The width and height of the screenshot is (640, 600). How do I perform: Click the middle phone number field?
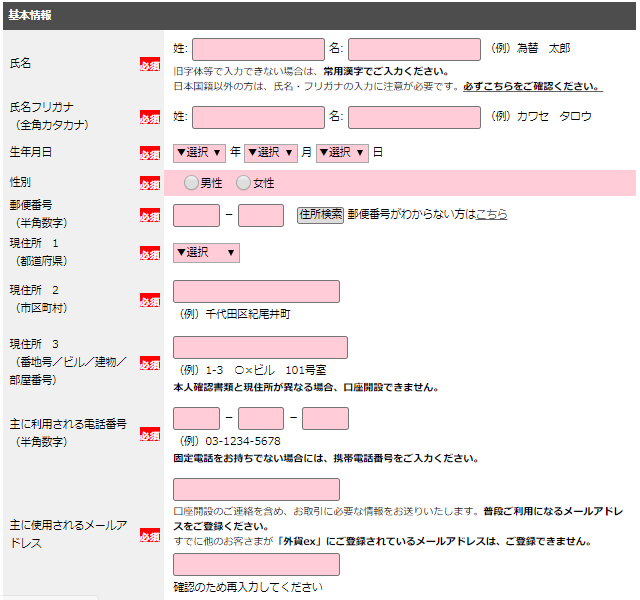coord(261,418)
